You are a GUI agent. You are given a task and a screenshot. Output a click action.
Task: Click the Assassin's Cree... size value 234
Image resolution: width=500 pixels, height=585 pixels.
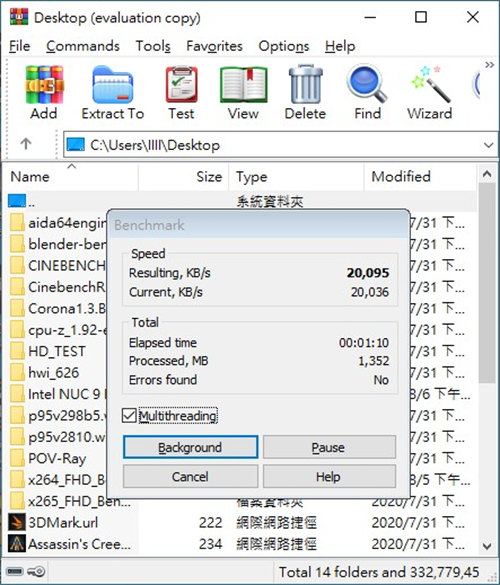coord(210,544)
